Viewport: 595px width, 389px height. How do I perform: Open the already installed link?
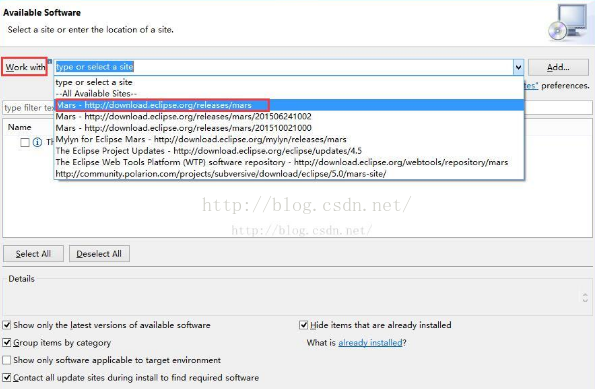370,343
